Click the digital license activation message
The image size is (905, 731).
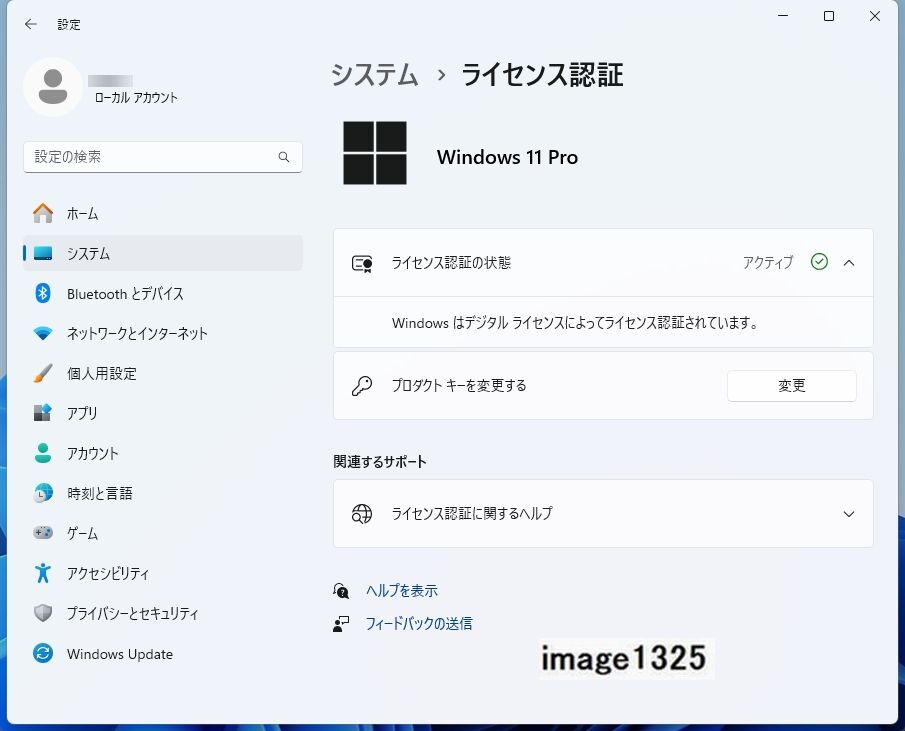(575, 323)
